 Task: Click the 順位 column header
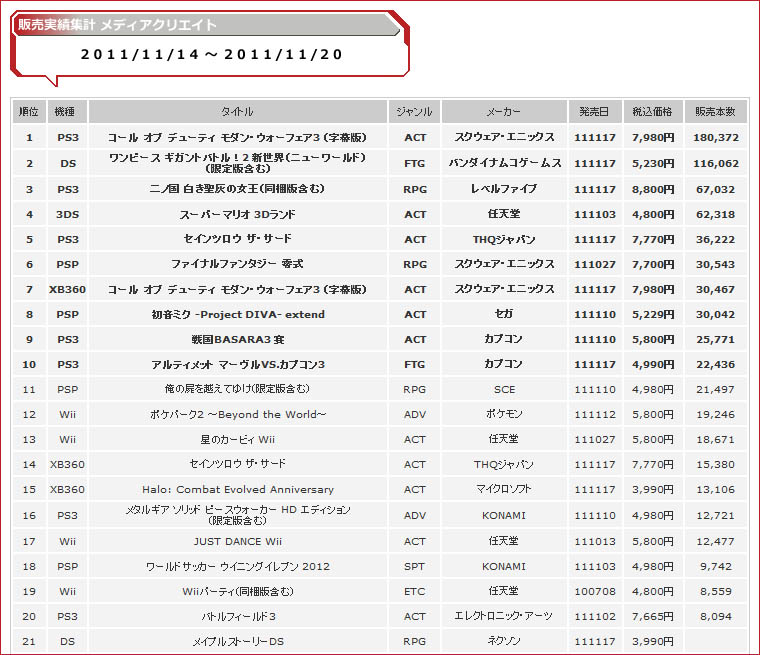(29, 112)
